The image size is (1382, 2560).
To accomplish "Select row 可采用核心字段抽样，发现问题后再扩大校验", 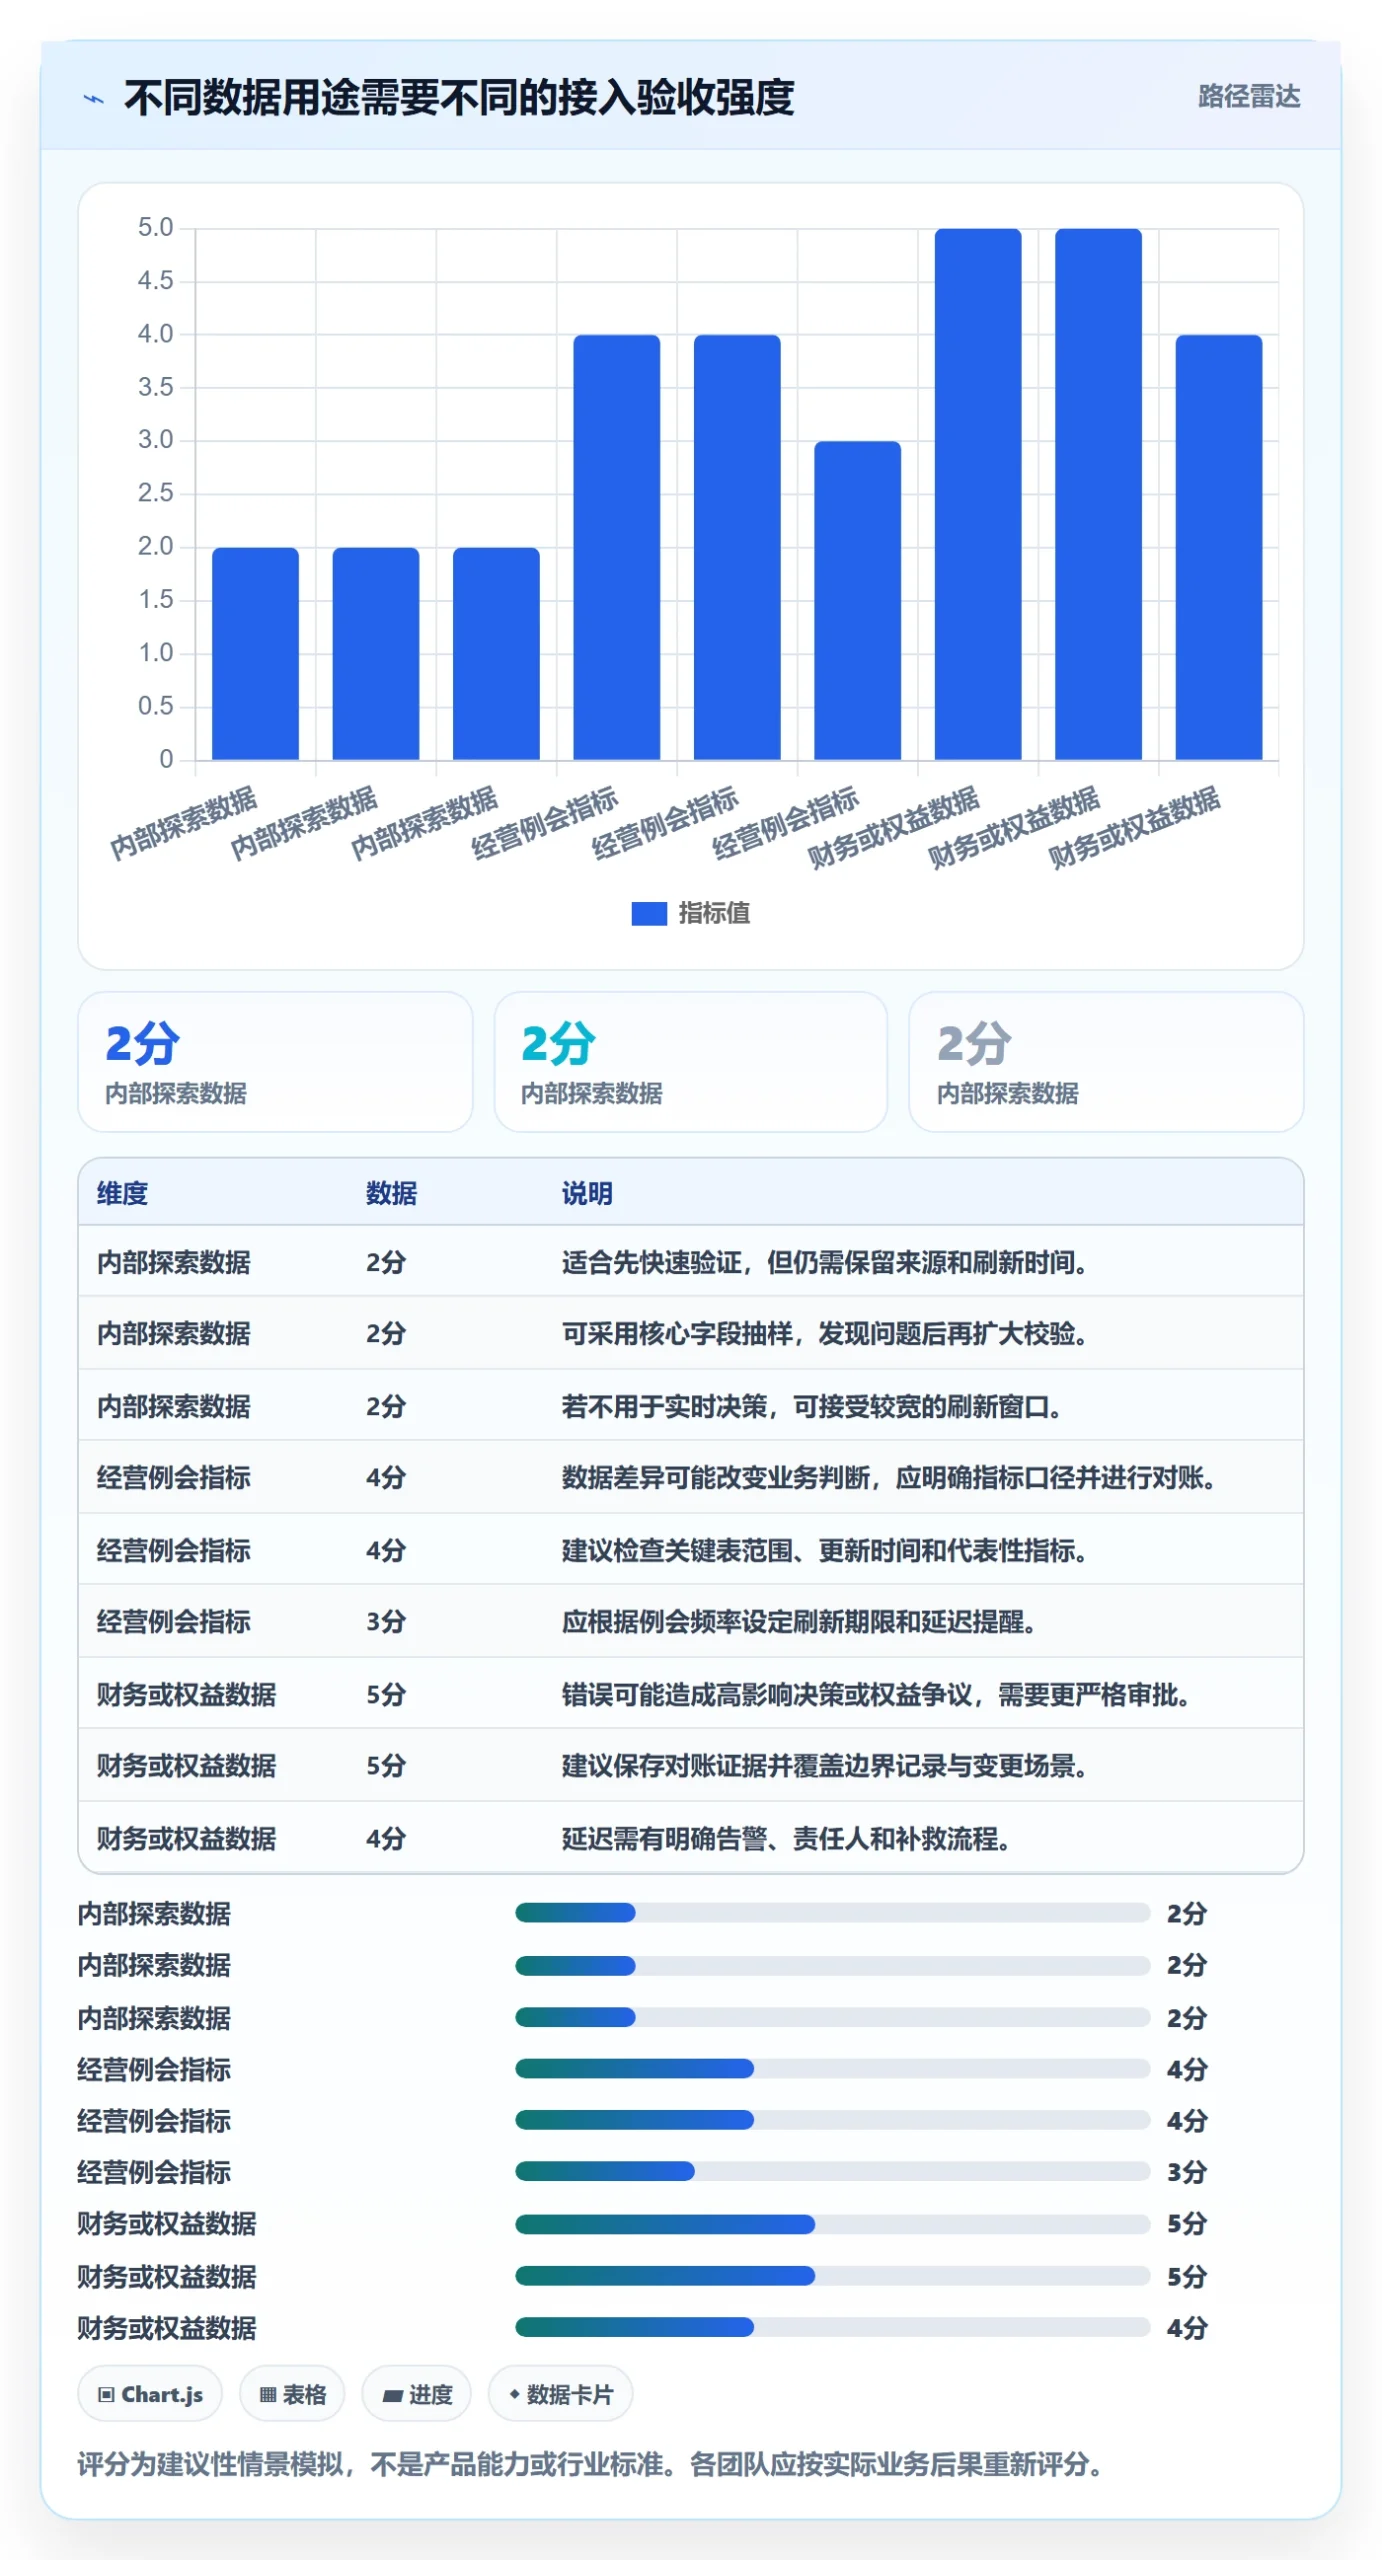I will click(x=691, y=1333).
